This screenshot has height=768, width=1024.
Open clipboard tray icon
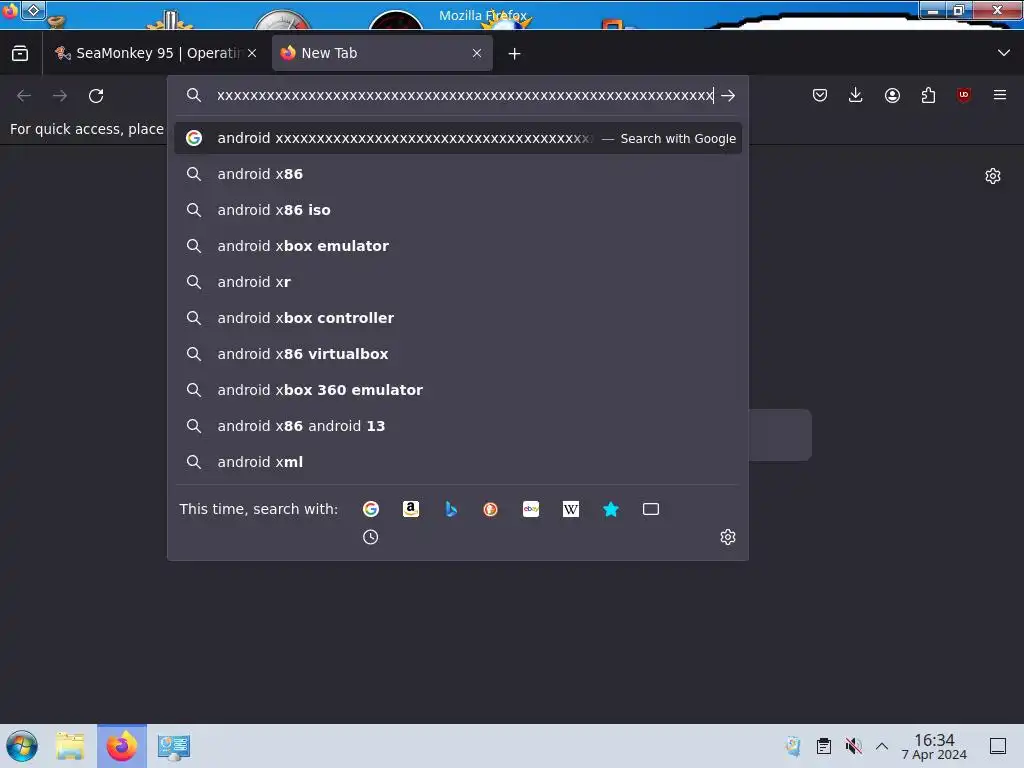824,746
